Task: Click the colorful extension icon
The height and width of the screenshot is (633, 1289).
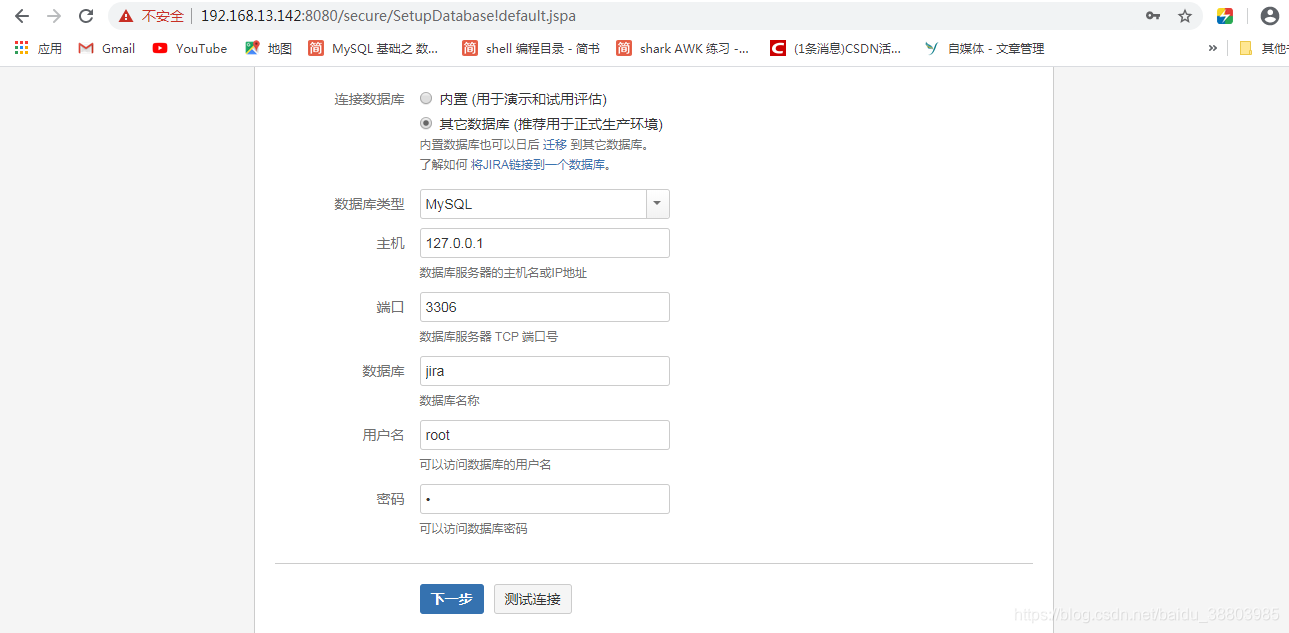Action: tap(1225, 16)
